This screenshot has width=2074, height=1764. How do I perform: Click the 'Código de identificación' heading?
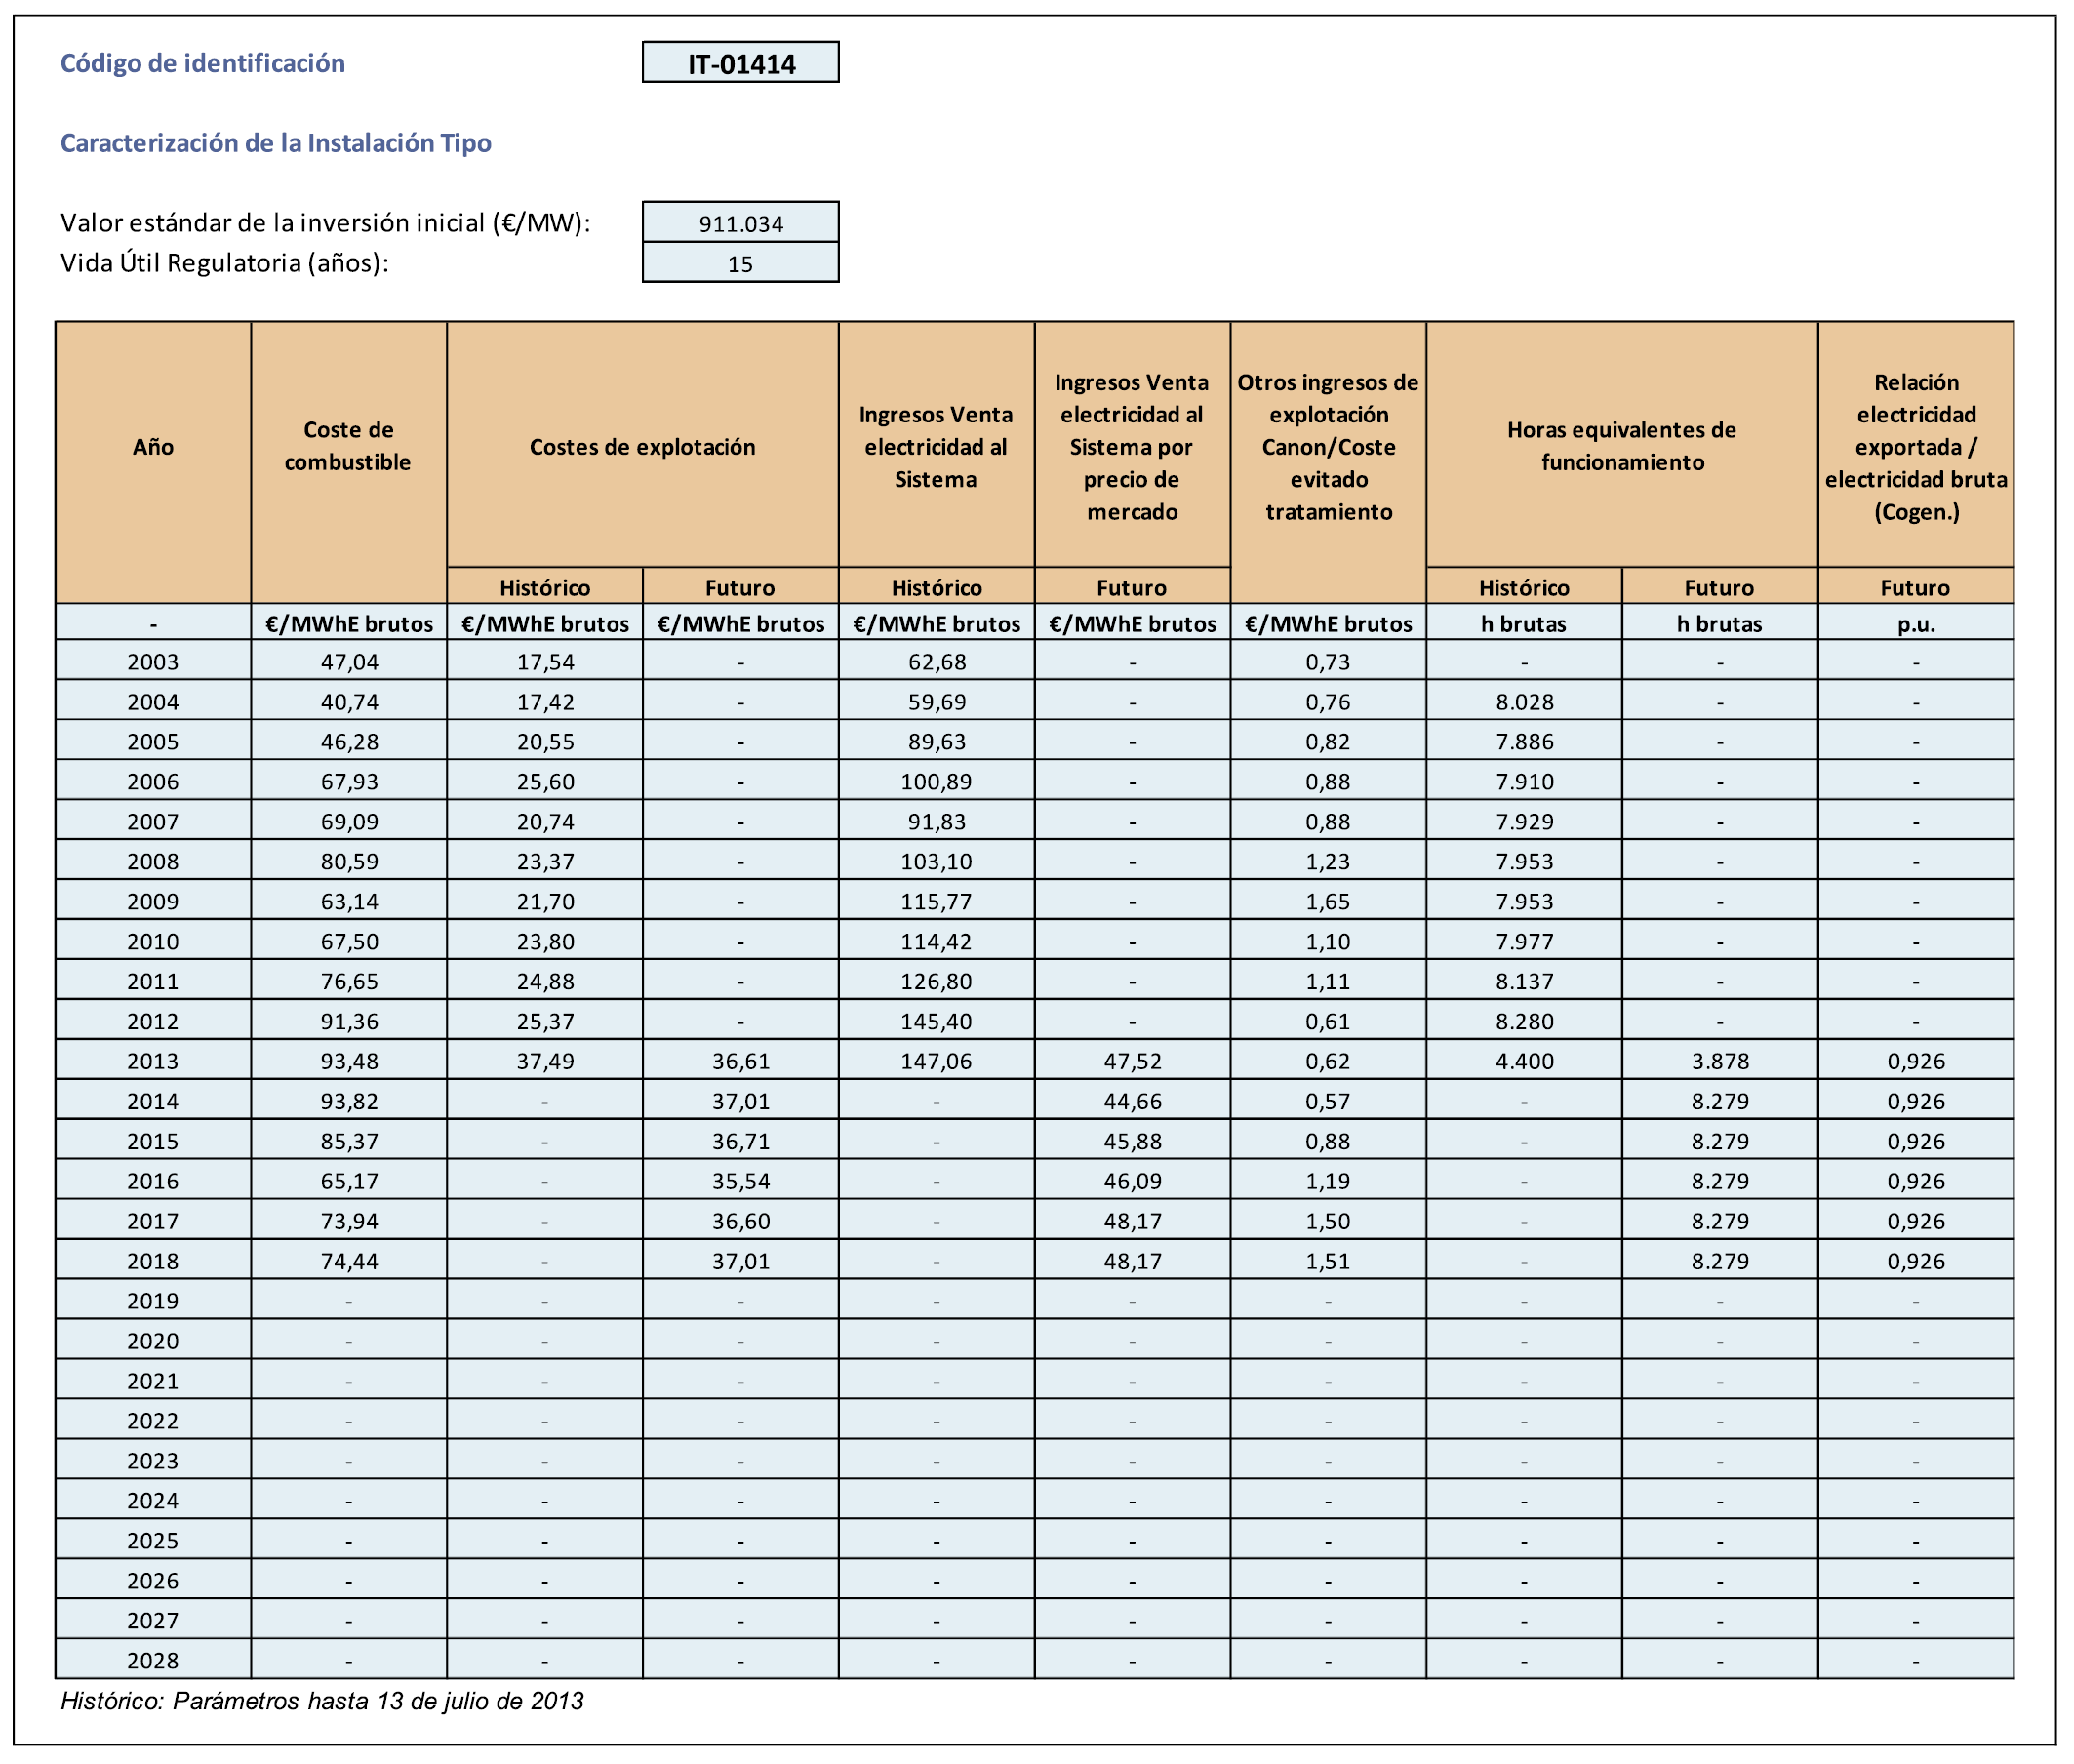203,63
